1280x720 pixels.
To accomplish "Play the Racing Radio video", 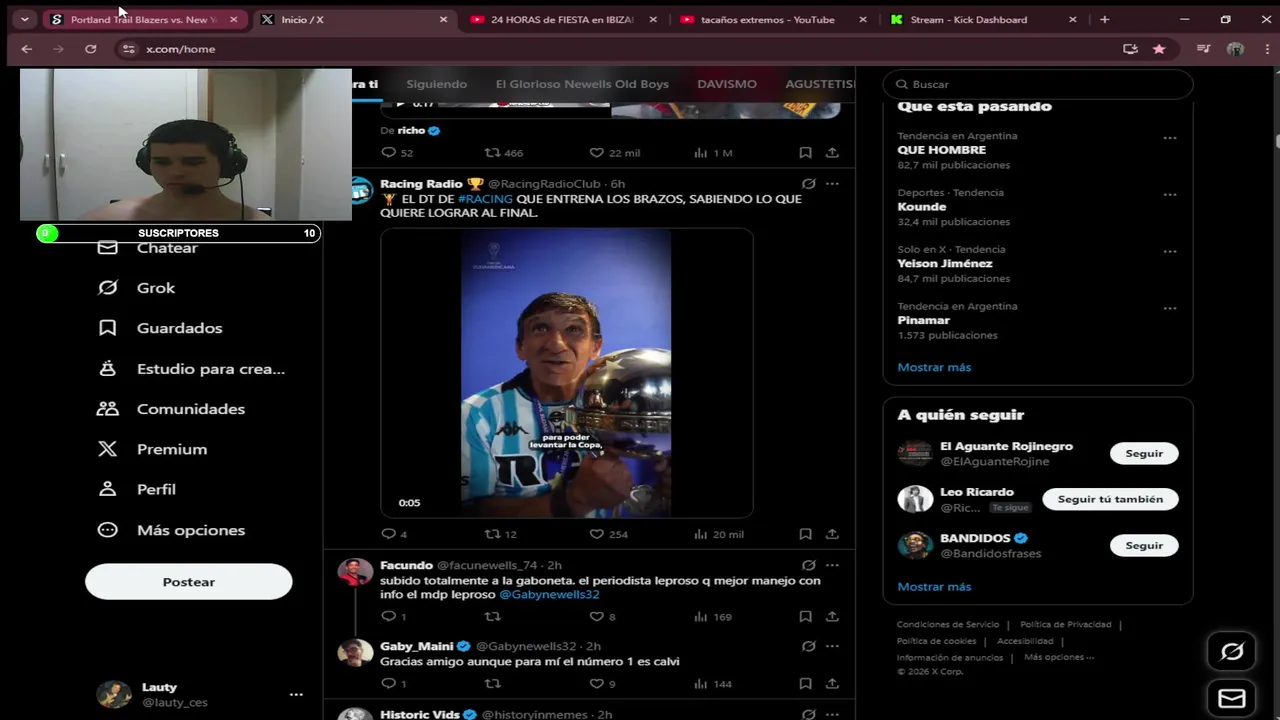I will [566, 373].
